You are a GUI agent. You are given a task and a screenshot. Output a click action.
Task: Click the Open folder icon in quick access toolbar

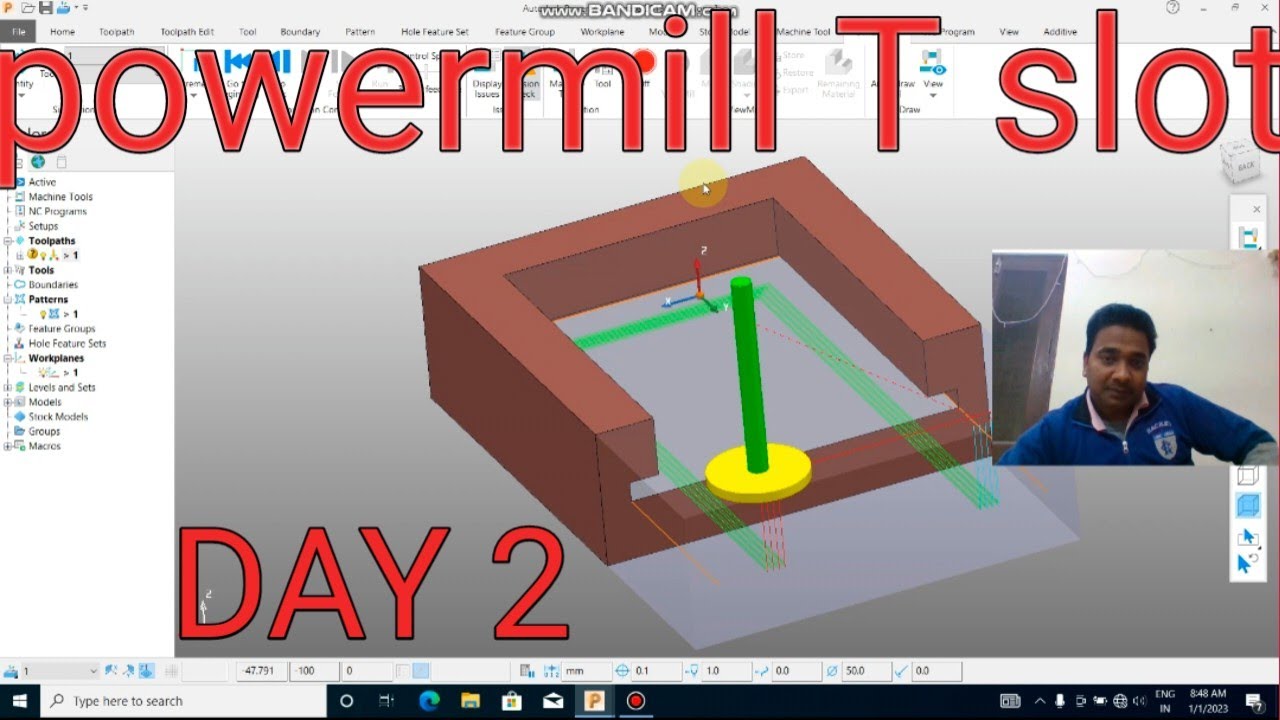[x=28, y=8]
